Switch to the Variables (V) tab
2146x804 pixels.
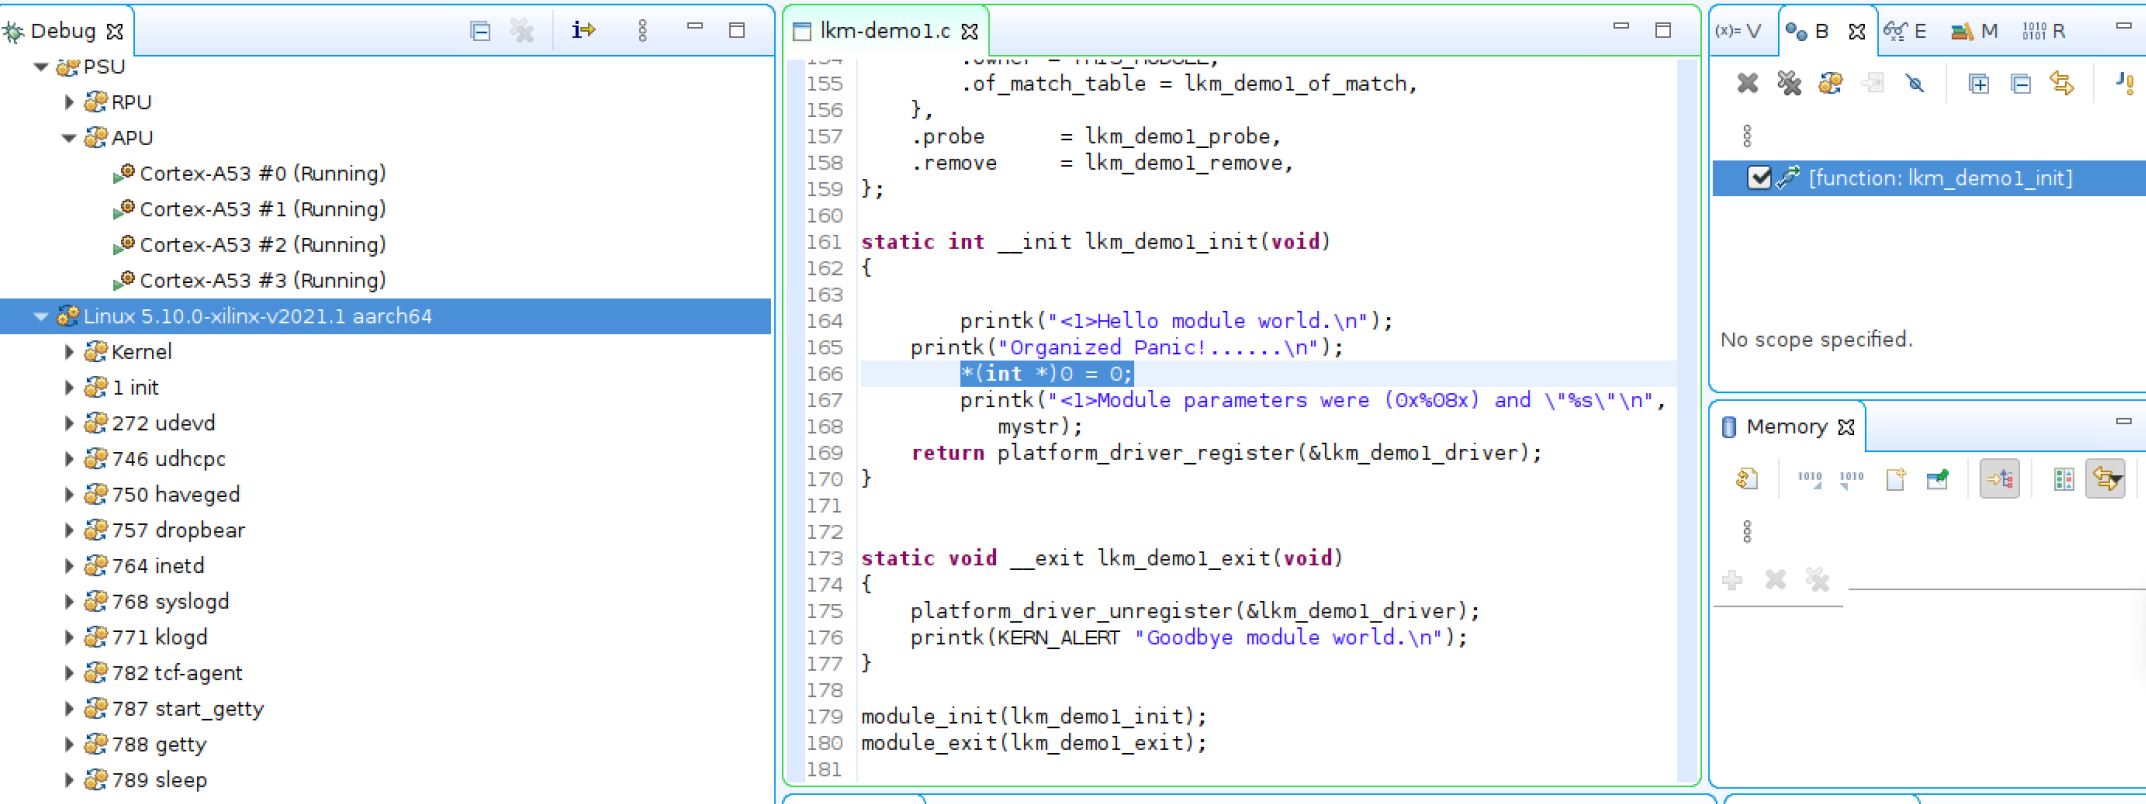(1739, 31)
